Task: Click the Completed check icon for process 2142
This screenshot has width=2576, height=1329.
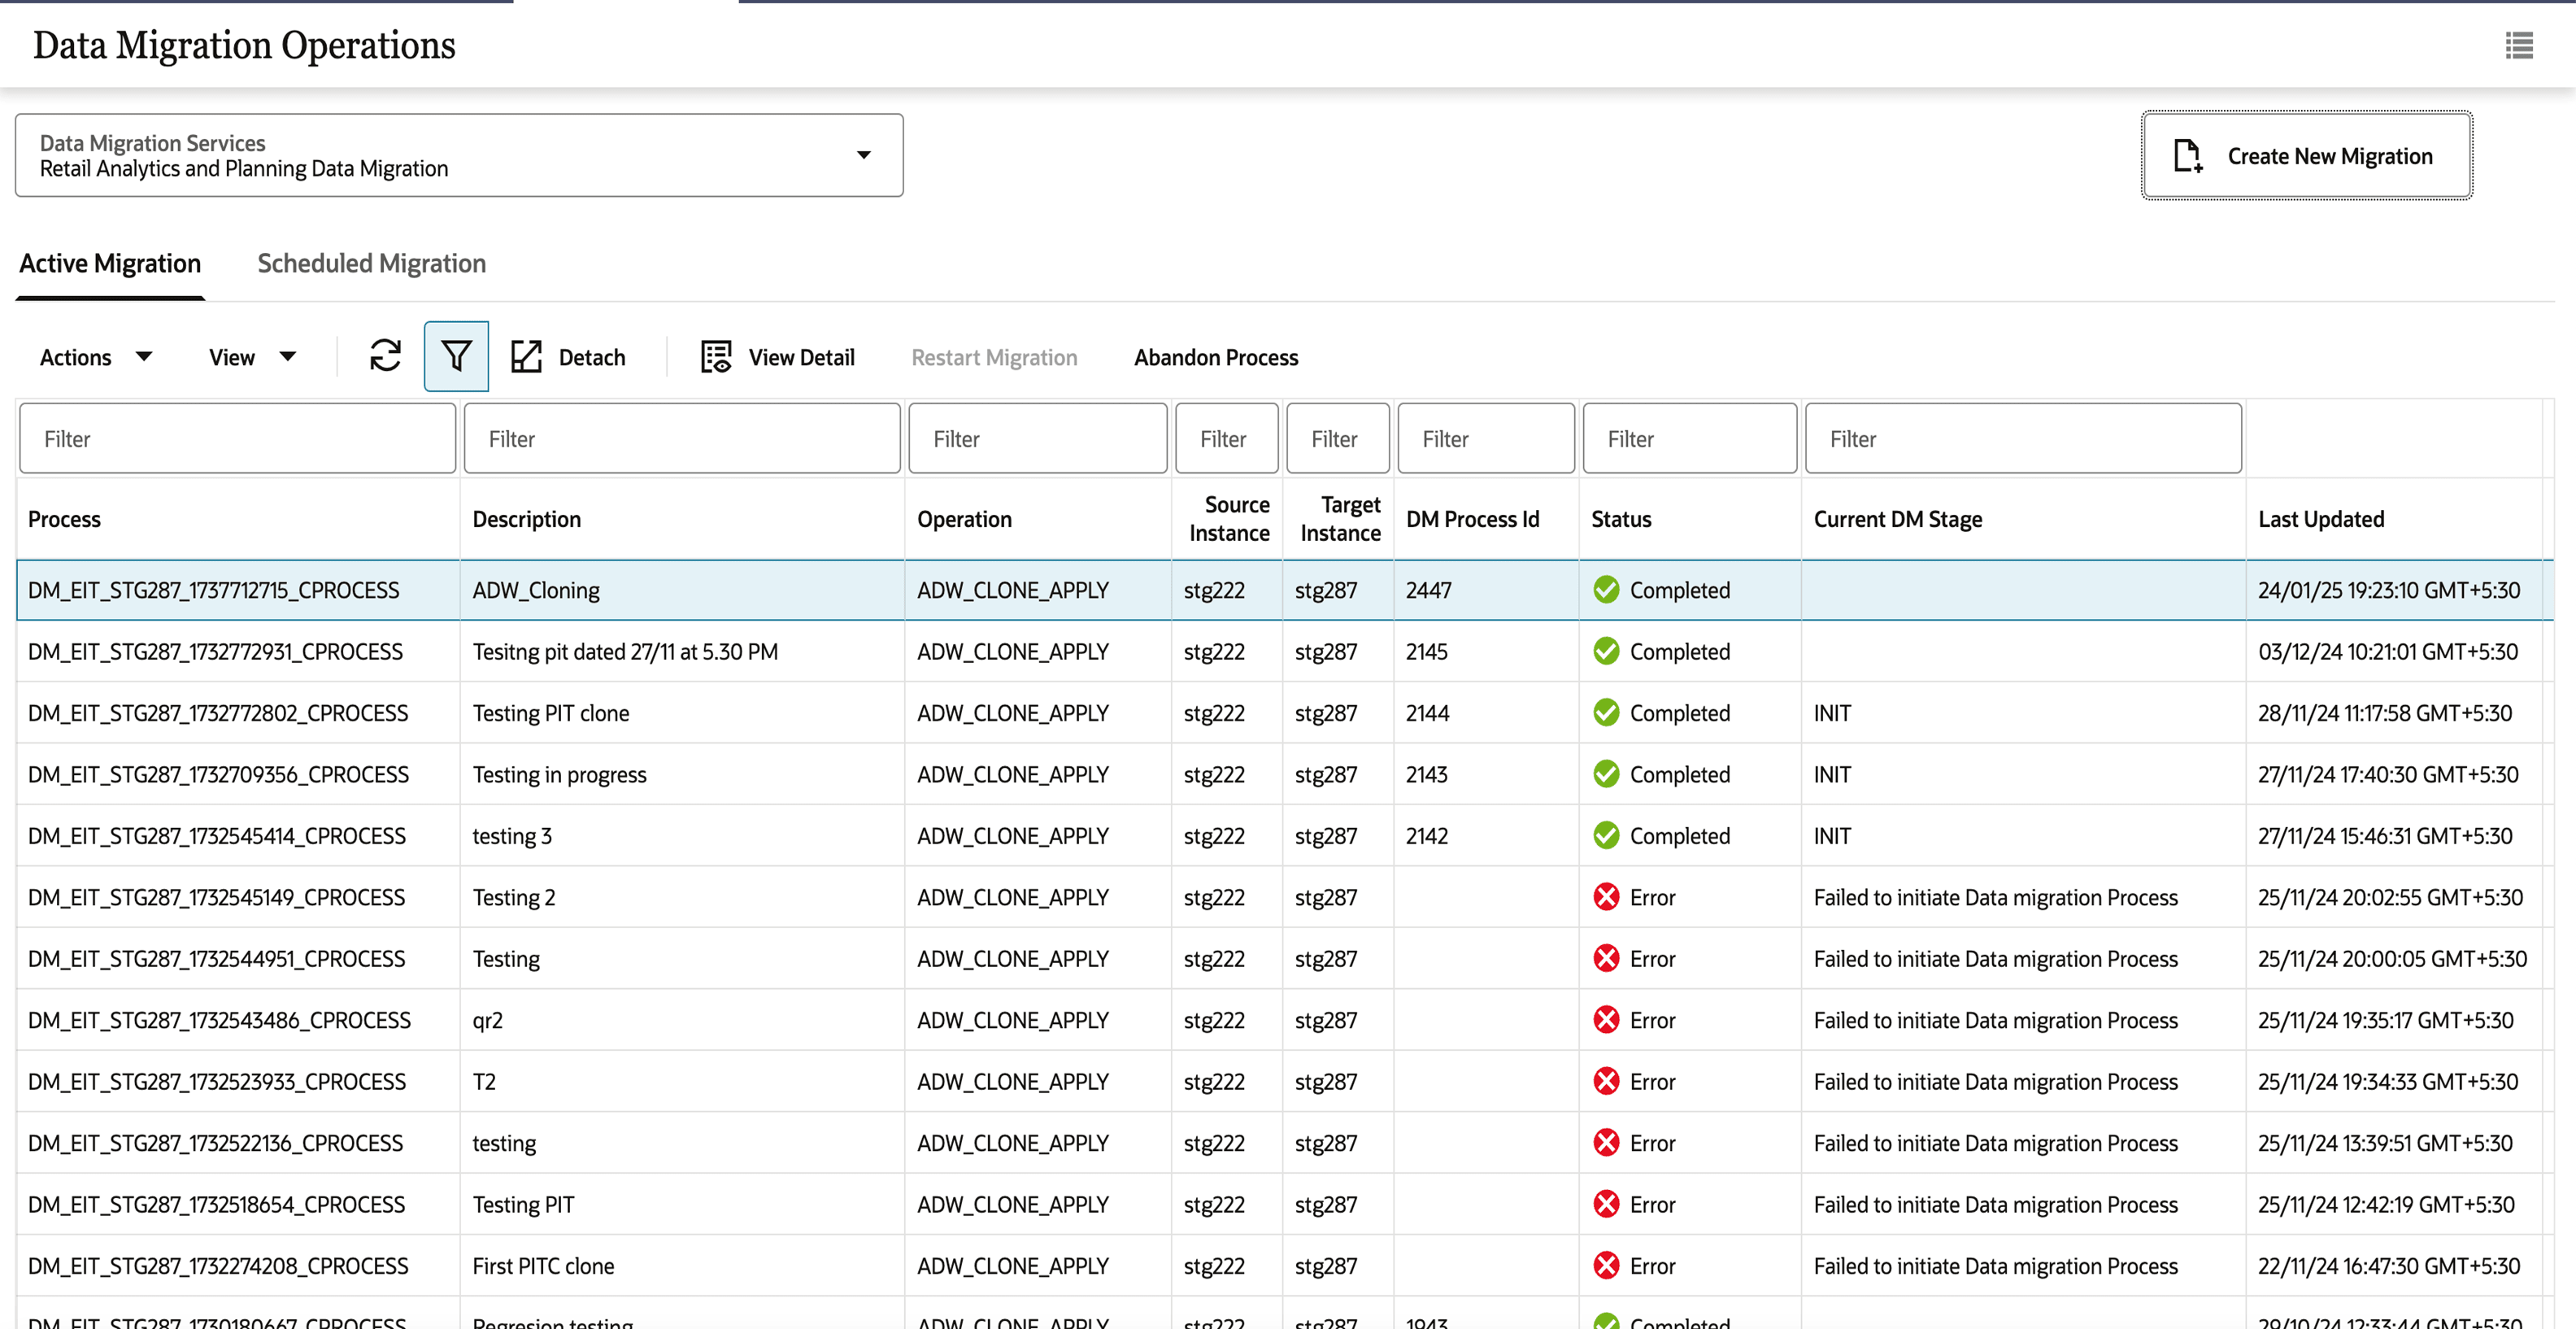Action: coord(1606,836)
